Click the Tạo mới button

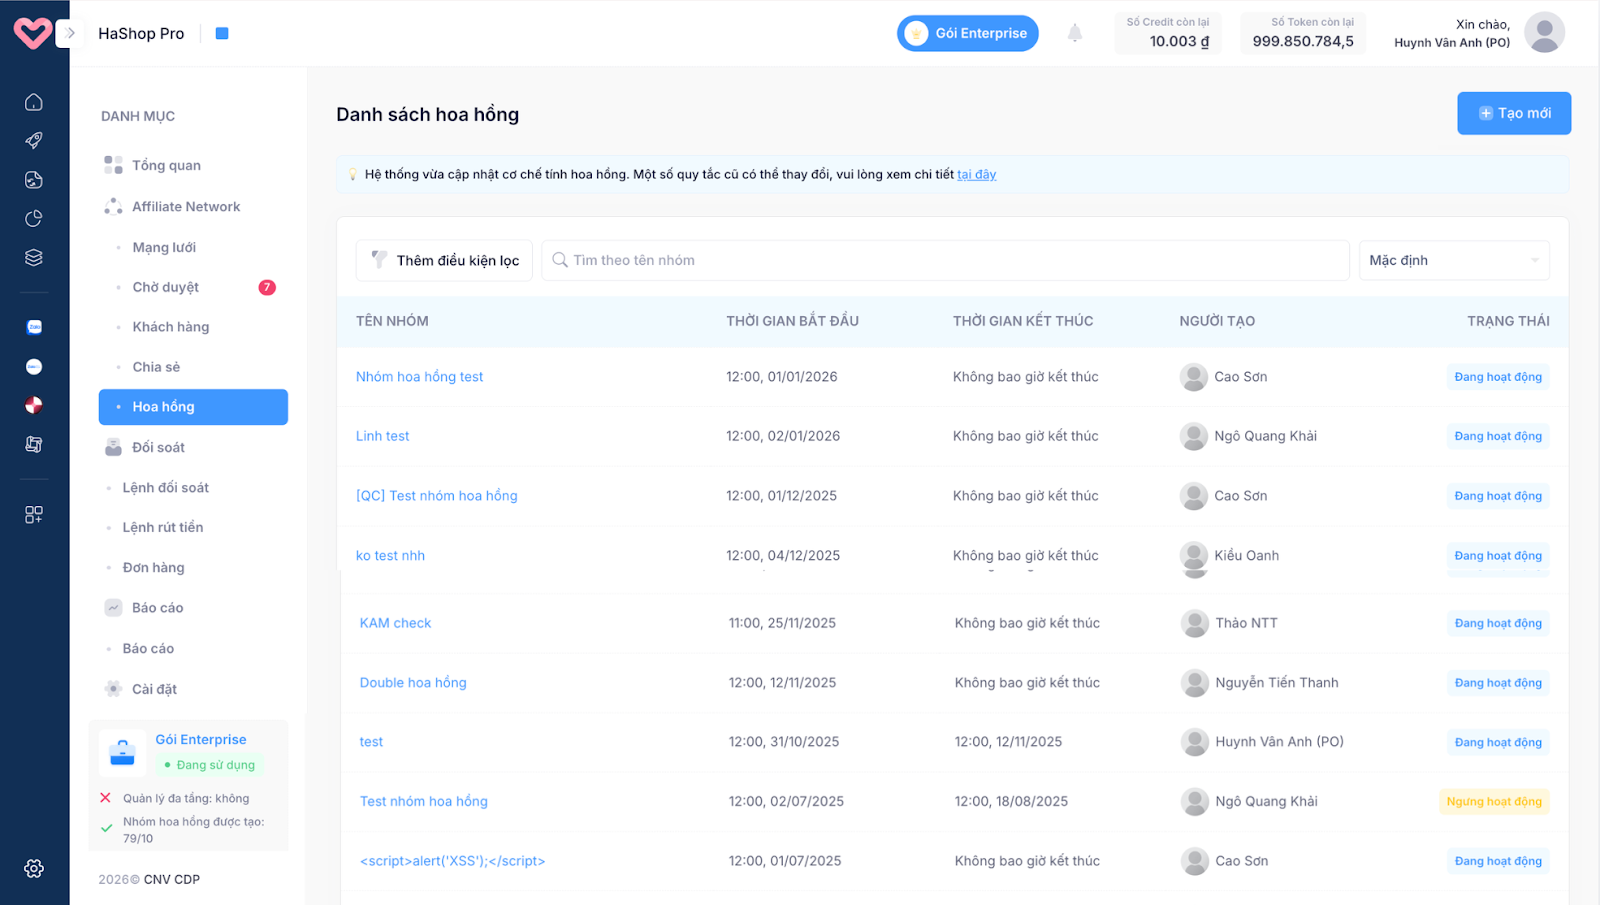click(x=1513, y=113)
